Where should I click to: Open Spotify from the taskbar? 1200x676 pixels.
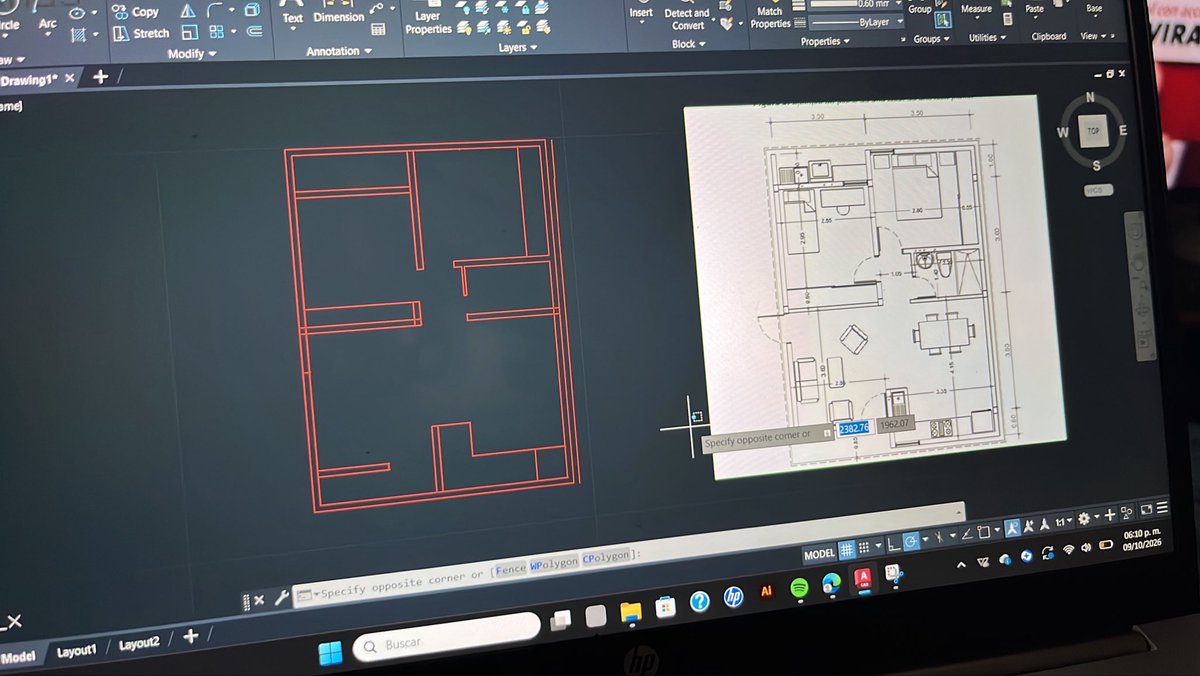(799, 588)
